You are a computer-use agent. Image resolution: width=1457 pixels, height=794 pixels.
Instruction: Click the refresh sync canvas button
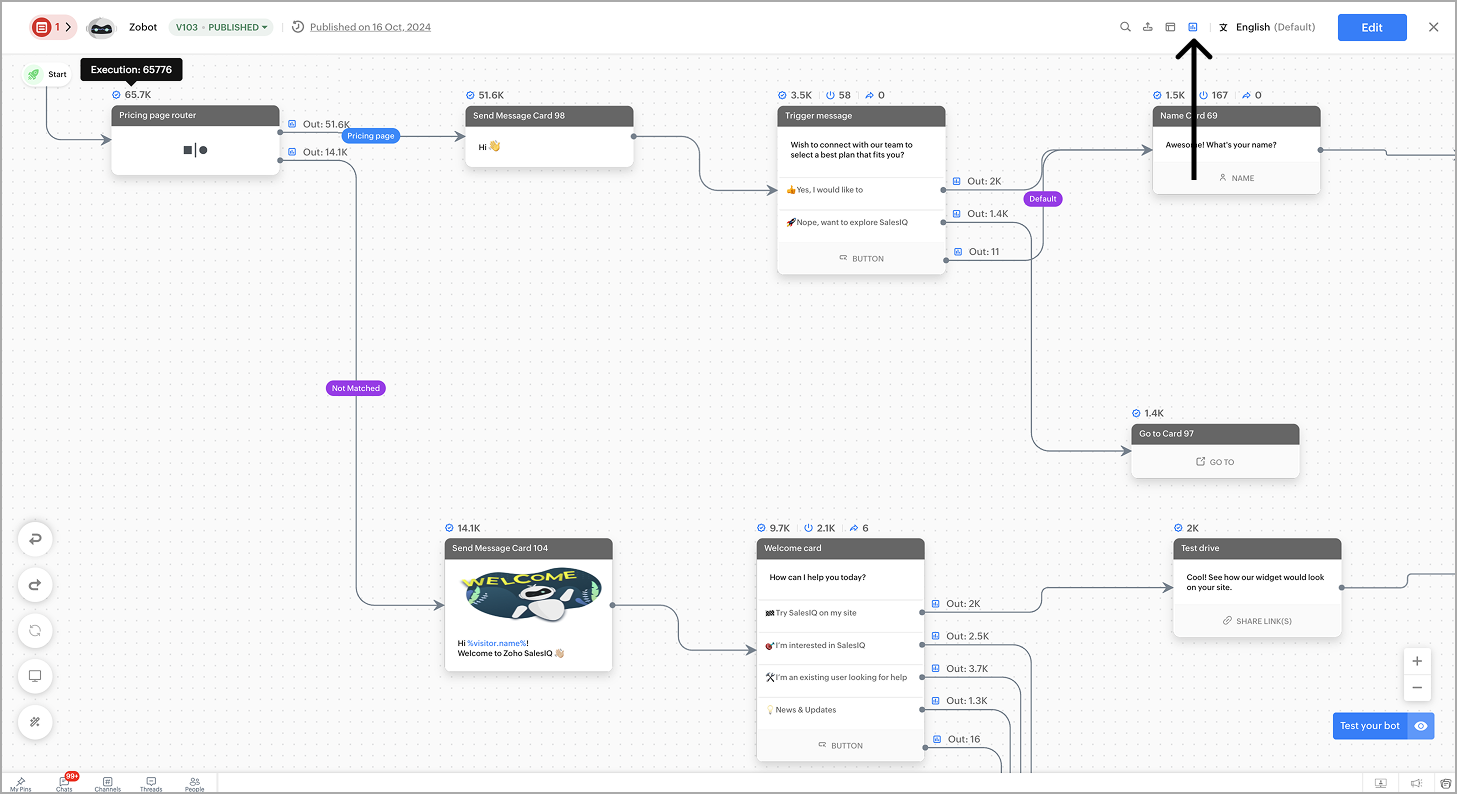tap(35, 631)
